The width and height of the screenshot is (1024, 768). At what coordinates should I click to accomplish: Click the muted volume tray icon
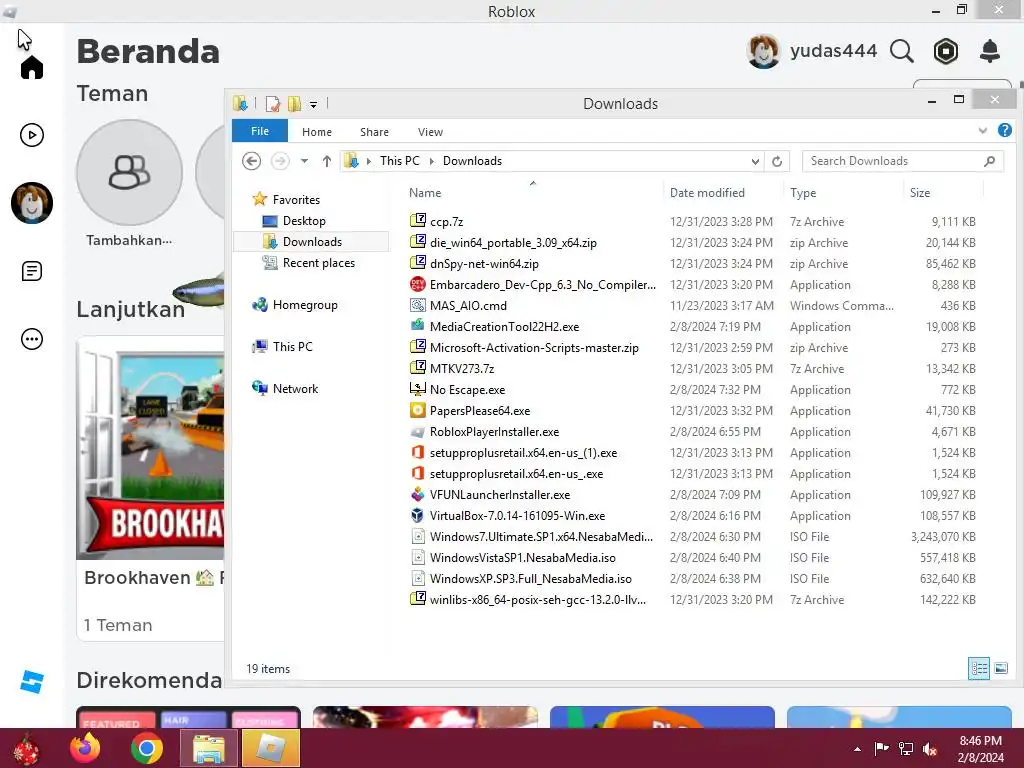[x=929, y=749]
